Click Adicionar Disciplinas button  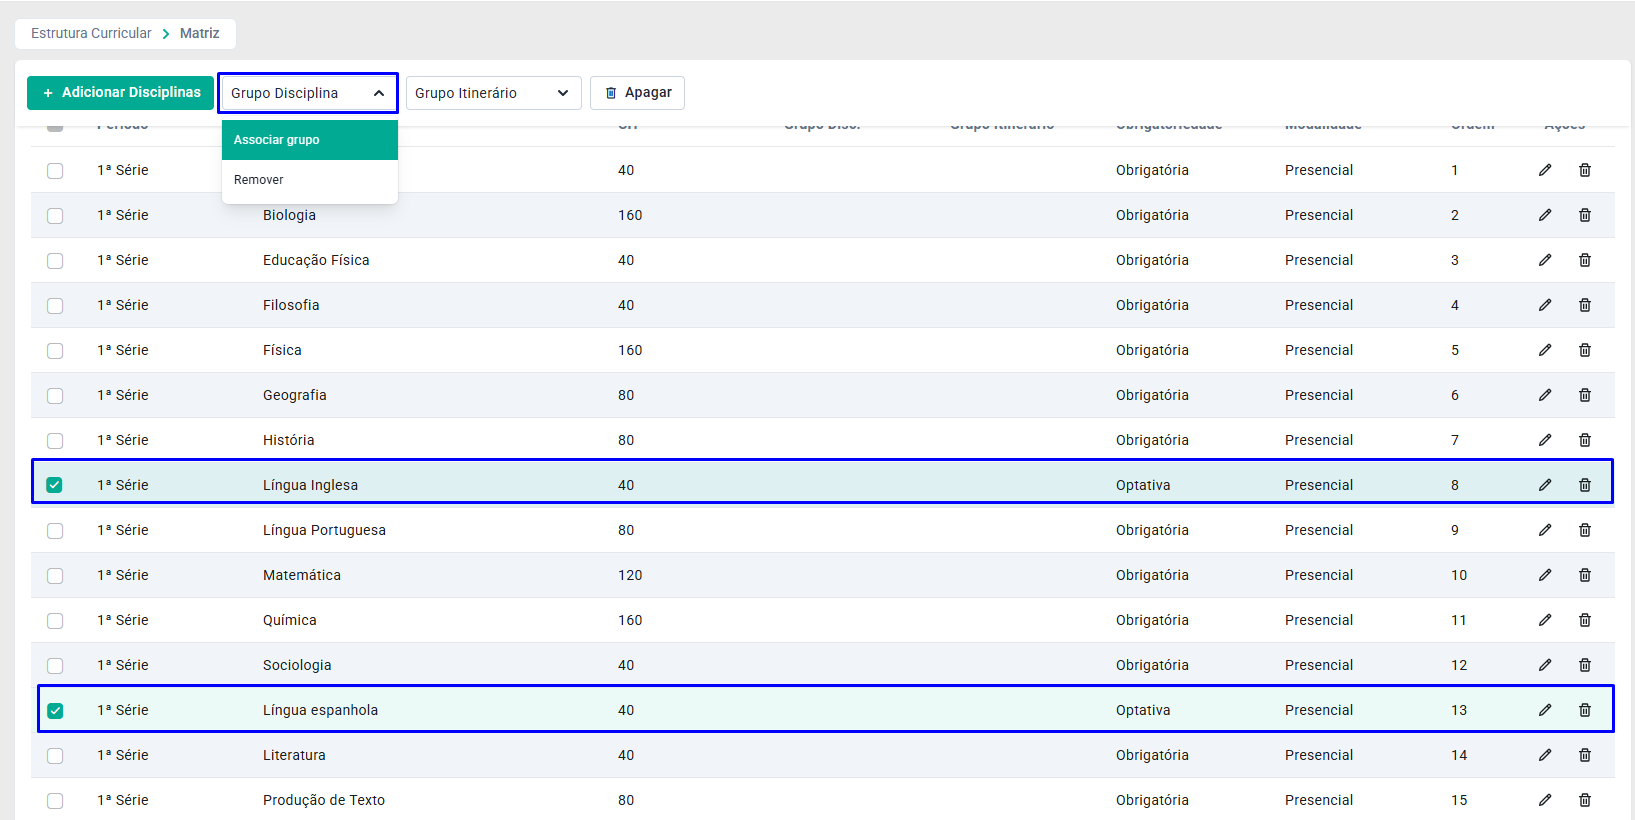click(x=120, y=93)
